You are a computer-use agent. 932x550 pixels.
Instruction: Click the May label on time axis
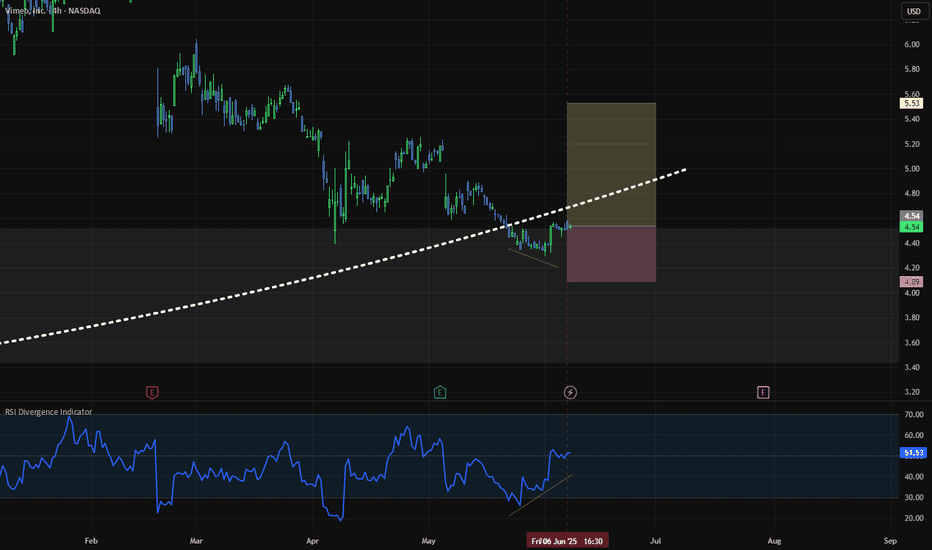coord(429,541)
